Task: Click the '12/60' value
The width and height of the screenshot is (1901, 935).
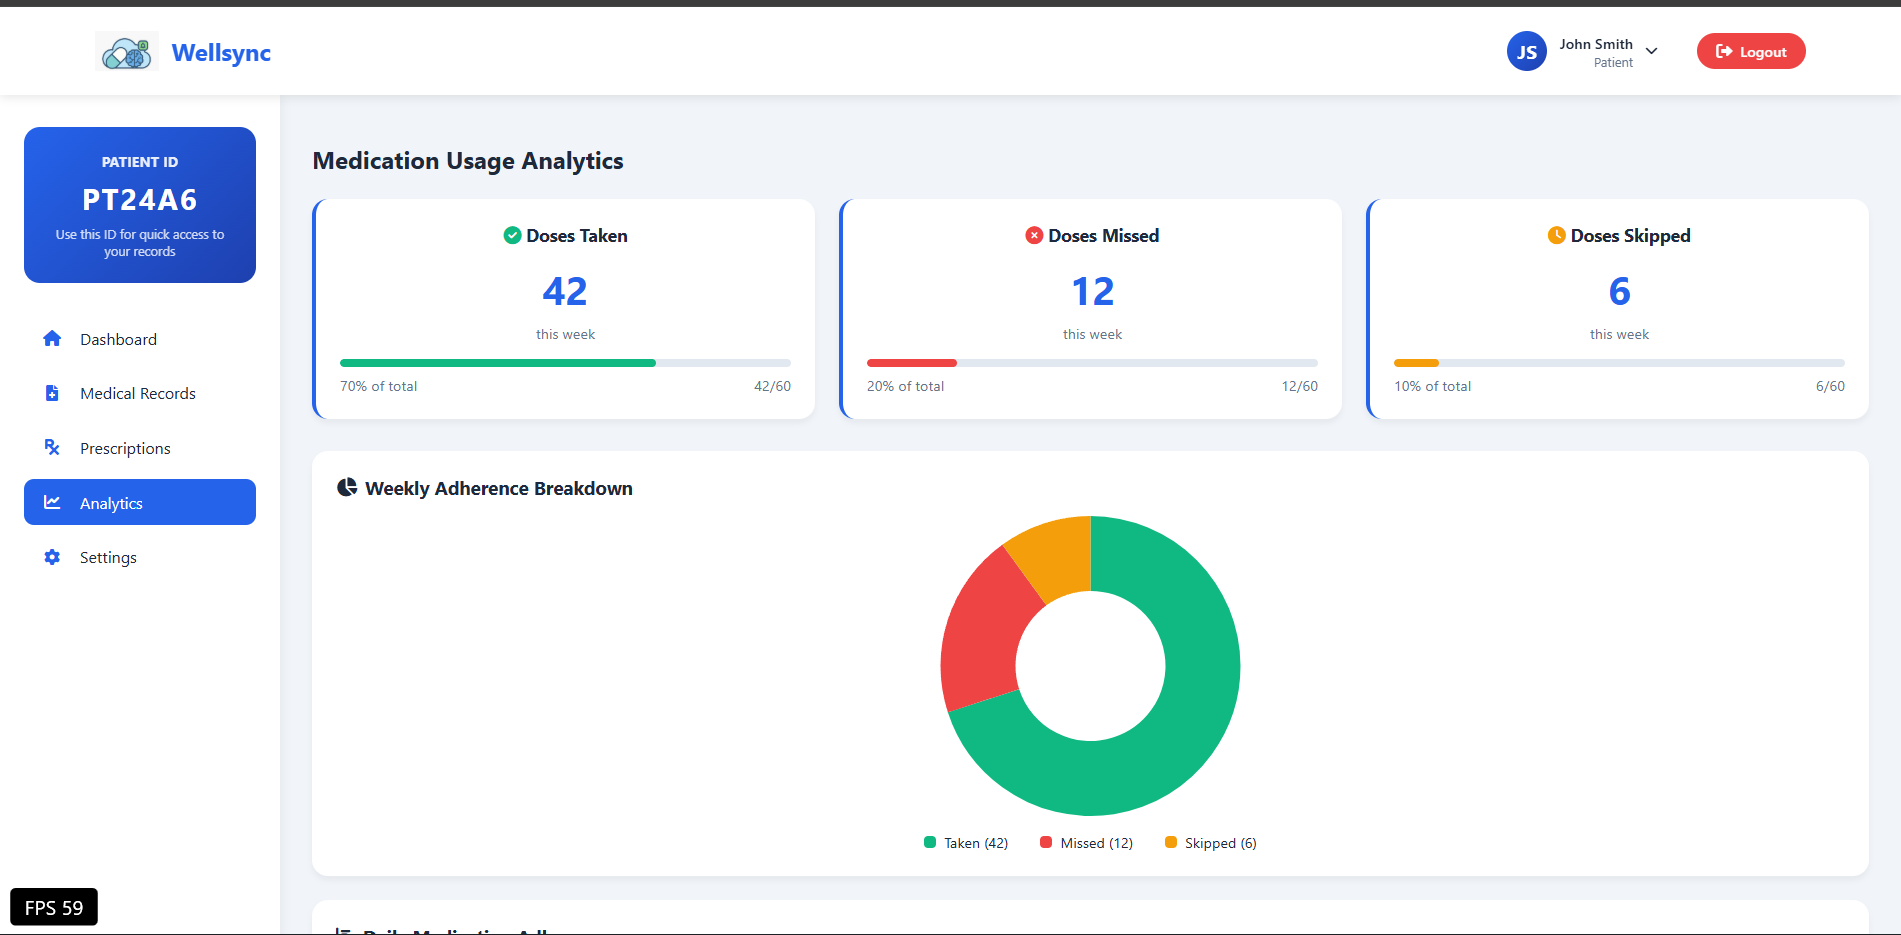Action: tap(1299, 386)
